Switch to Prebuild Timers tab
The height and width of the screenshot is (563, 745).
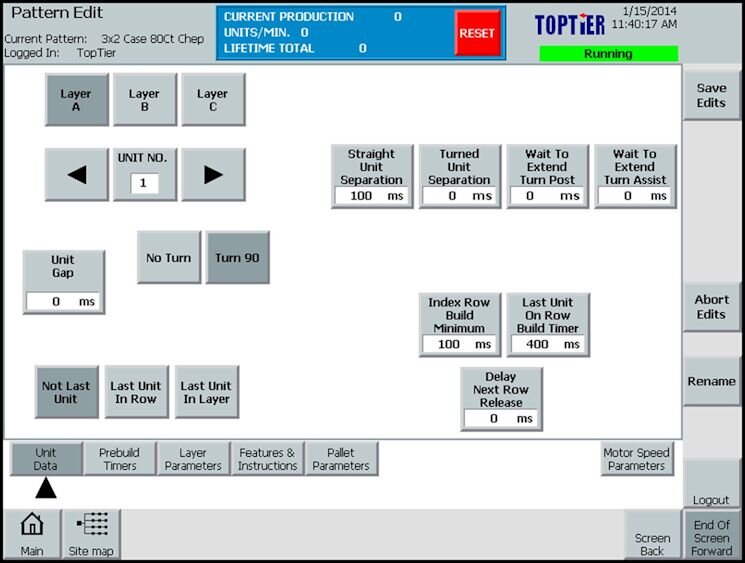tap(119, 459)
